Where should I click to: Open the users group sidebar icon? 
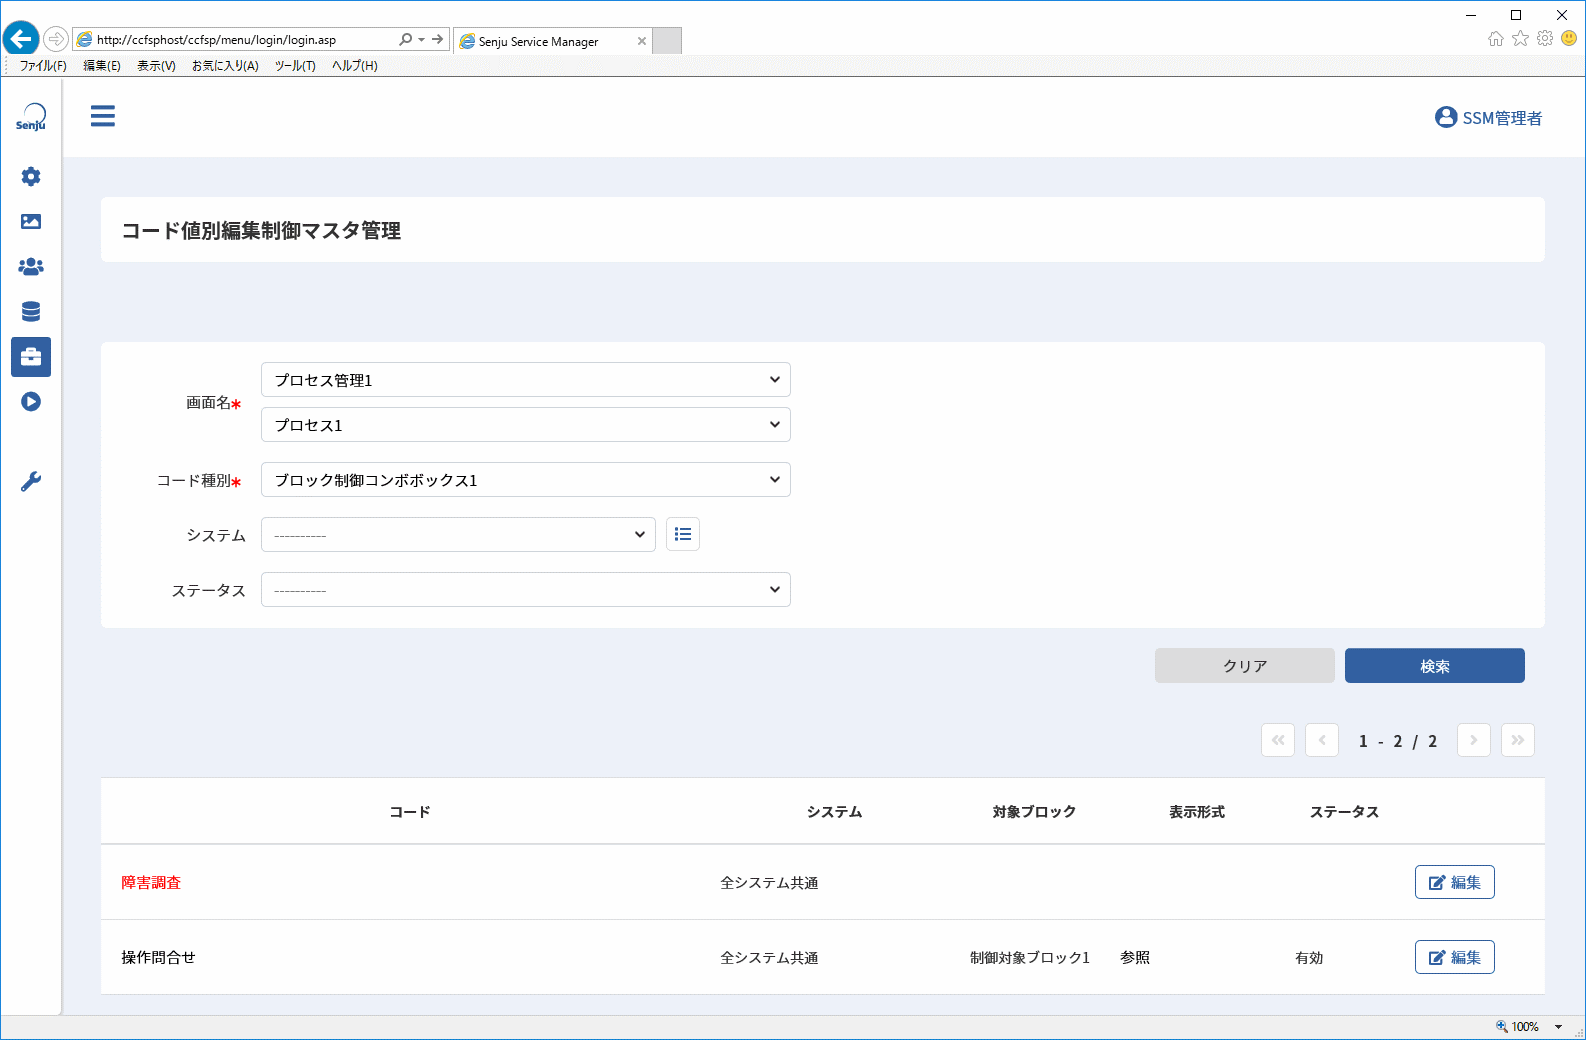click(31, 267)
